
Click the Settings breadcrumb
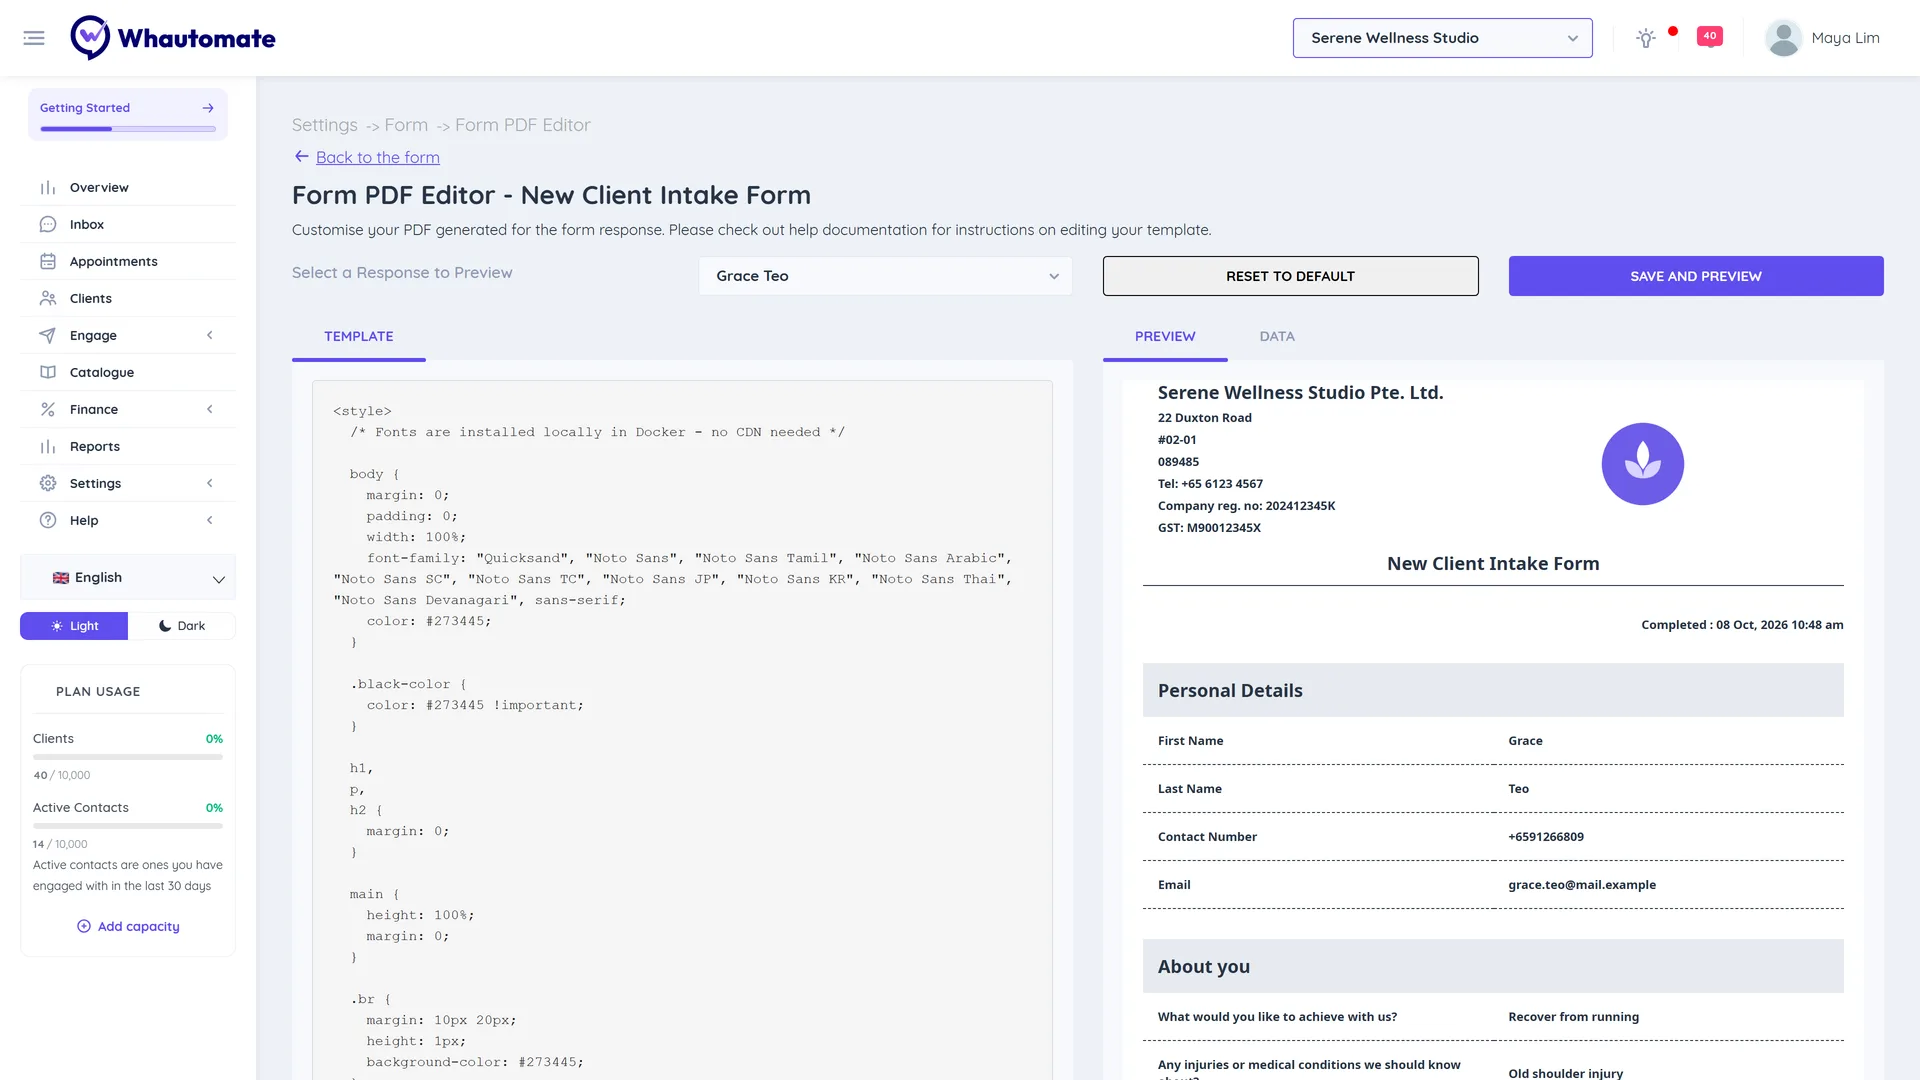tap(325, 125)
